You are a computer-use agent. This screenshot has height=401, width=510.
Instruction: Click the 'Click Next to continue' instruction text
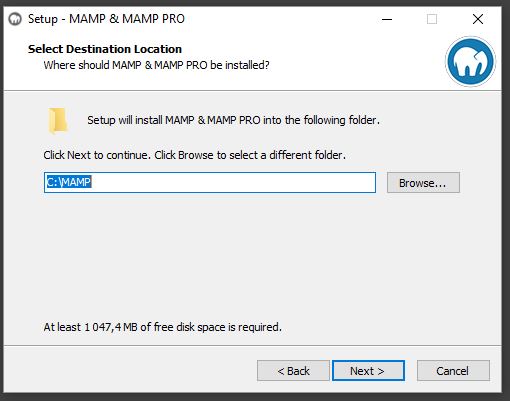coord(195,155)
